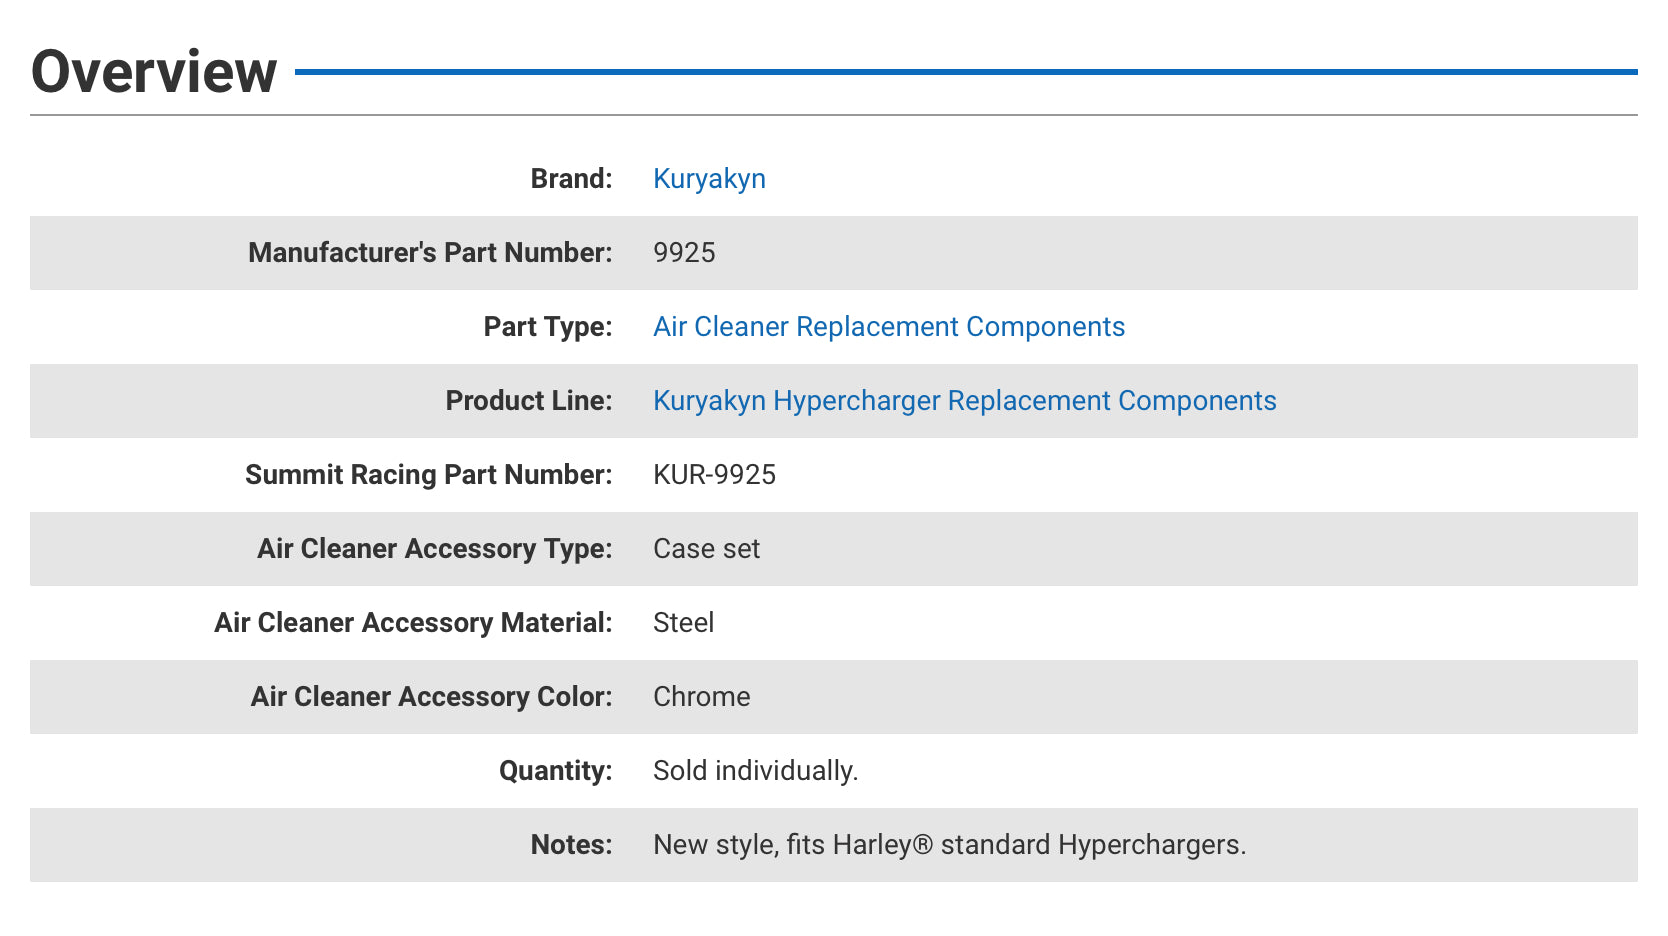Screen dimensions: 1668x936
Task: Click the Summit Racing Part Number label
Action: (x=428, y=475)
